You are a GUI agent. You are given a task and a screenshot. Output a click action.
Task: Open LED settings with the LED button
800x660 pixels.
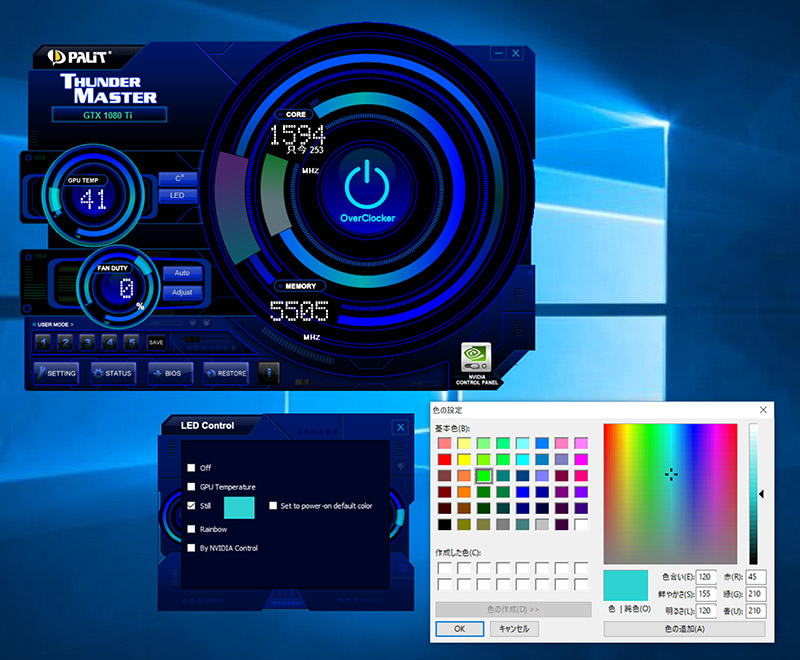tap(178, 195)
